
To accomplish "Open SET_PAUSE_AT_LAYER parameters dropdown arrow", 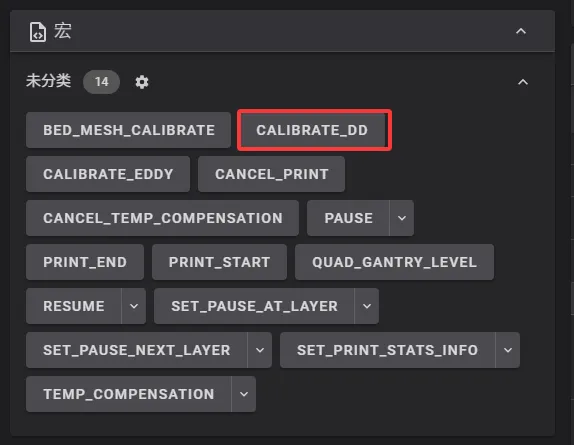I will (367, 306).
